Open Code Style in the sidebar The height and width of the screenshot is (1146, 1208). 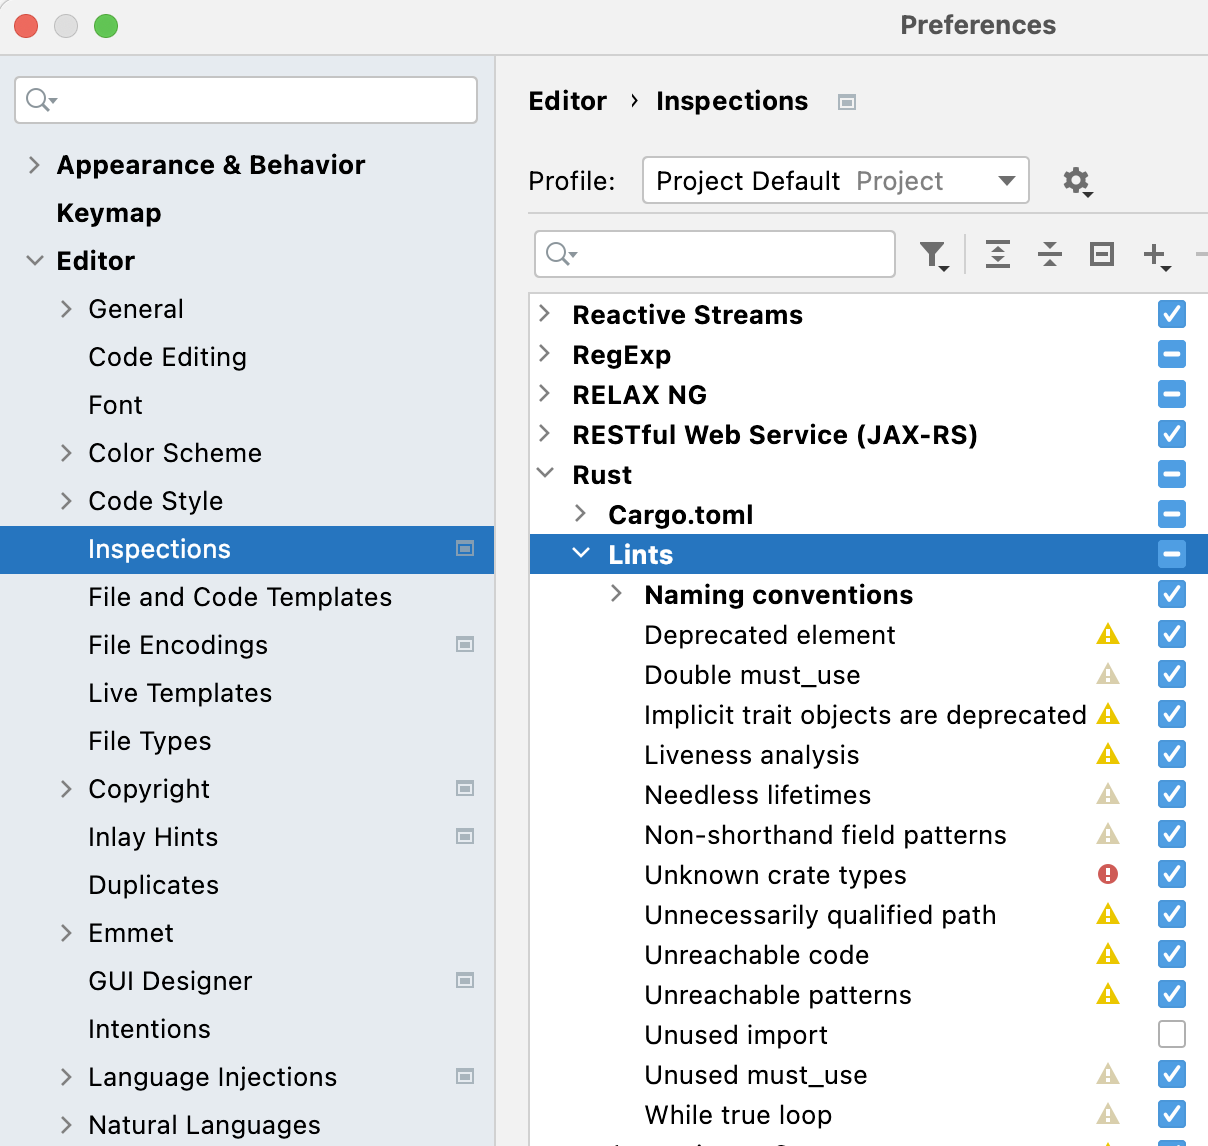coord(156,501)
